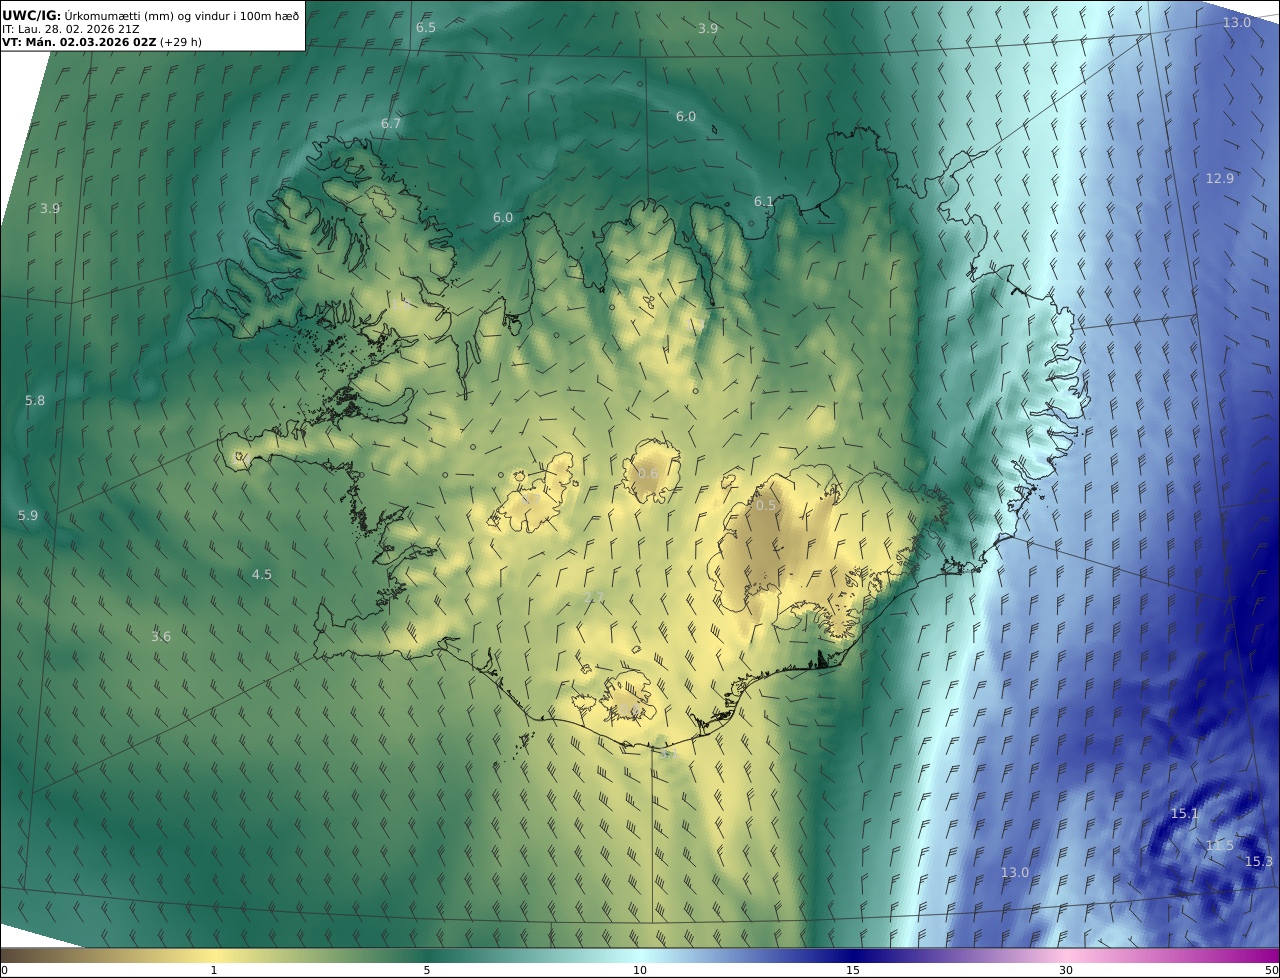Click the 13.0 value directly above the 12.9 label

click(x=1237, y=22)
